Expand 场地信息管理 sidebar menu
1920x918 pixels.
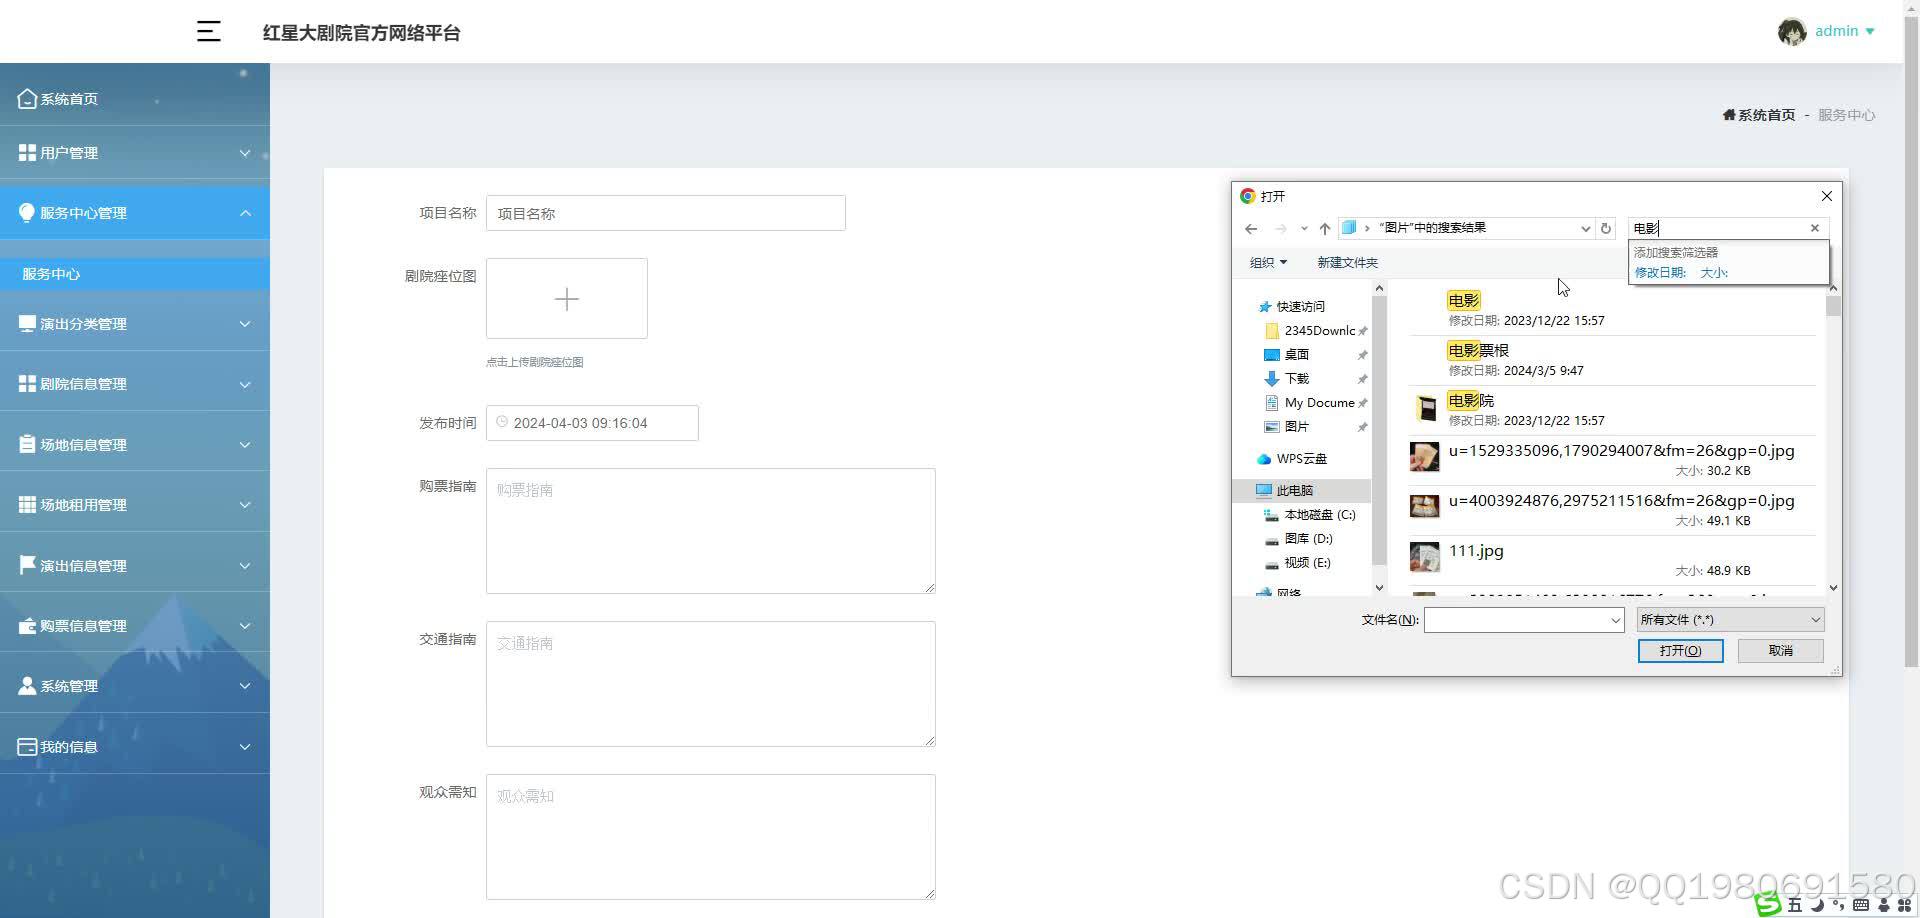(x=135, y=444)
